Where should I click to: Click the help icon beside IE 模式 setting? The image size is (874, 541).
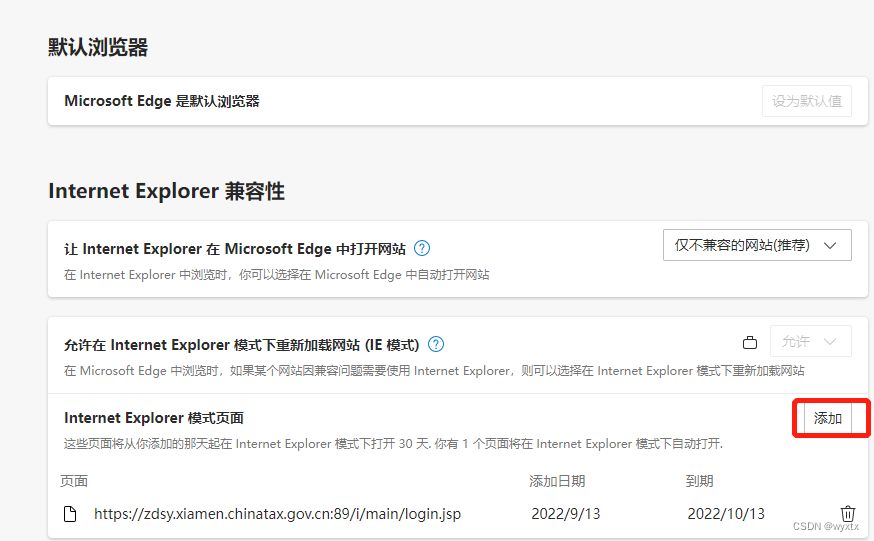[436, 344]
